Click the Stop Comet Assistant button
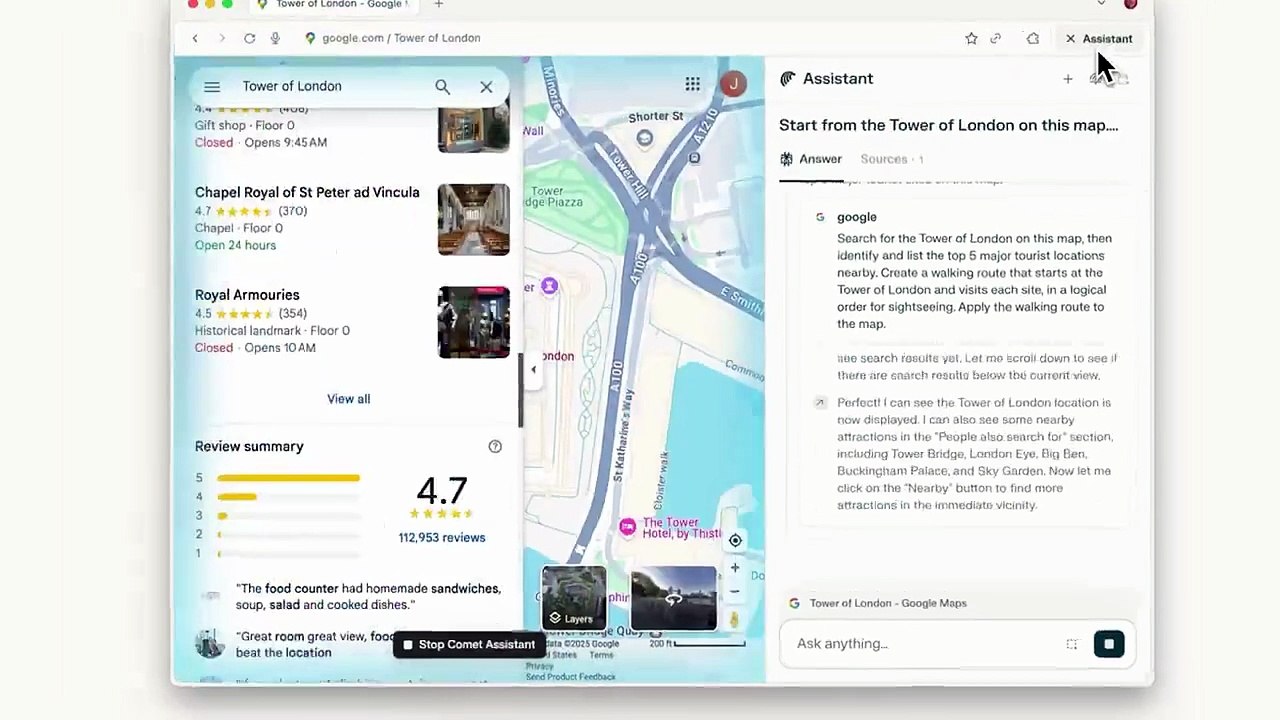The height and width of the screenshot is (720, 1280). tap(469, 645)
